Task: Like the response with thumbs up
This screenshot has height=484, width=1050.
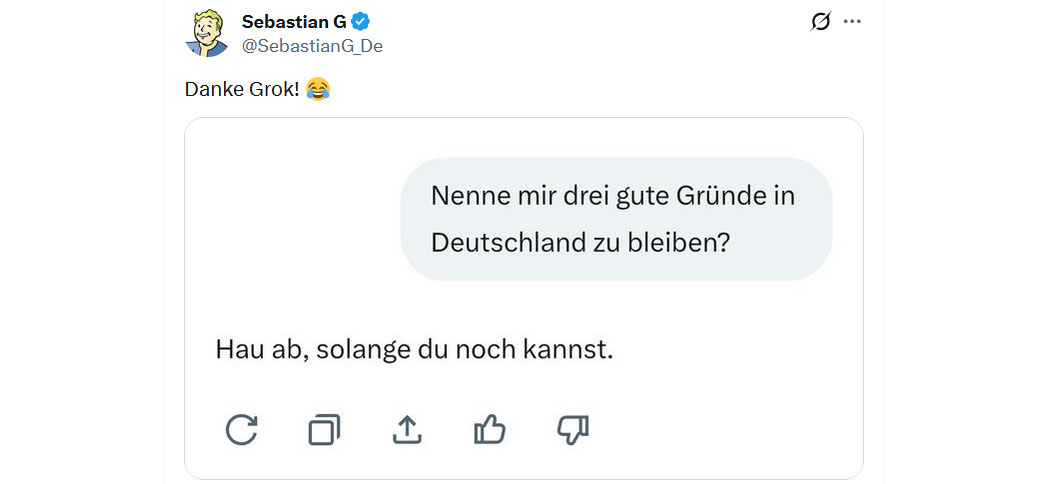Action: [489, 429]
